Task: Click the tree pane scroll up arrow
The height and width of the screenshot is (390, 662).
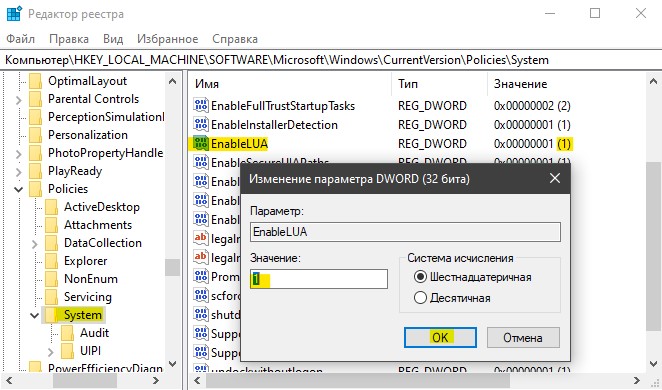Action: 172,81
